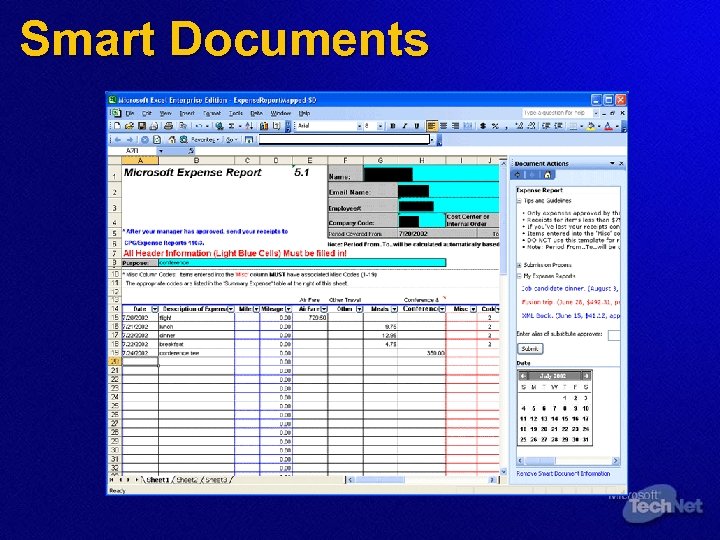Click Document Actions Home icon
The image size is (720, 540).
tap(547, 175)
